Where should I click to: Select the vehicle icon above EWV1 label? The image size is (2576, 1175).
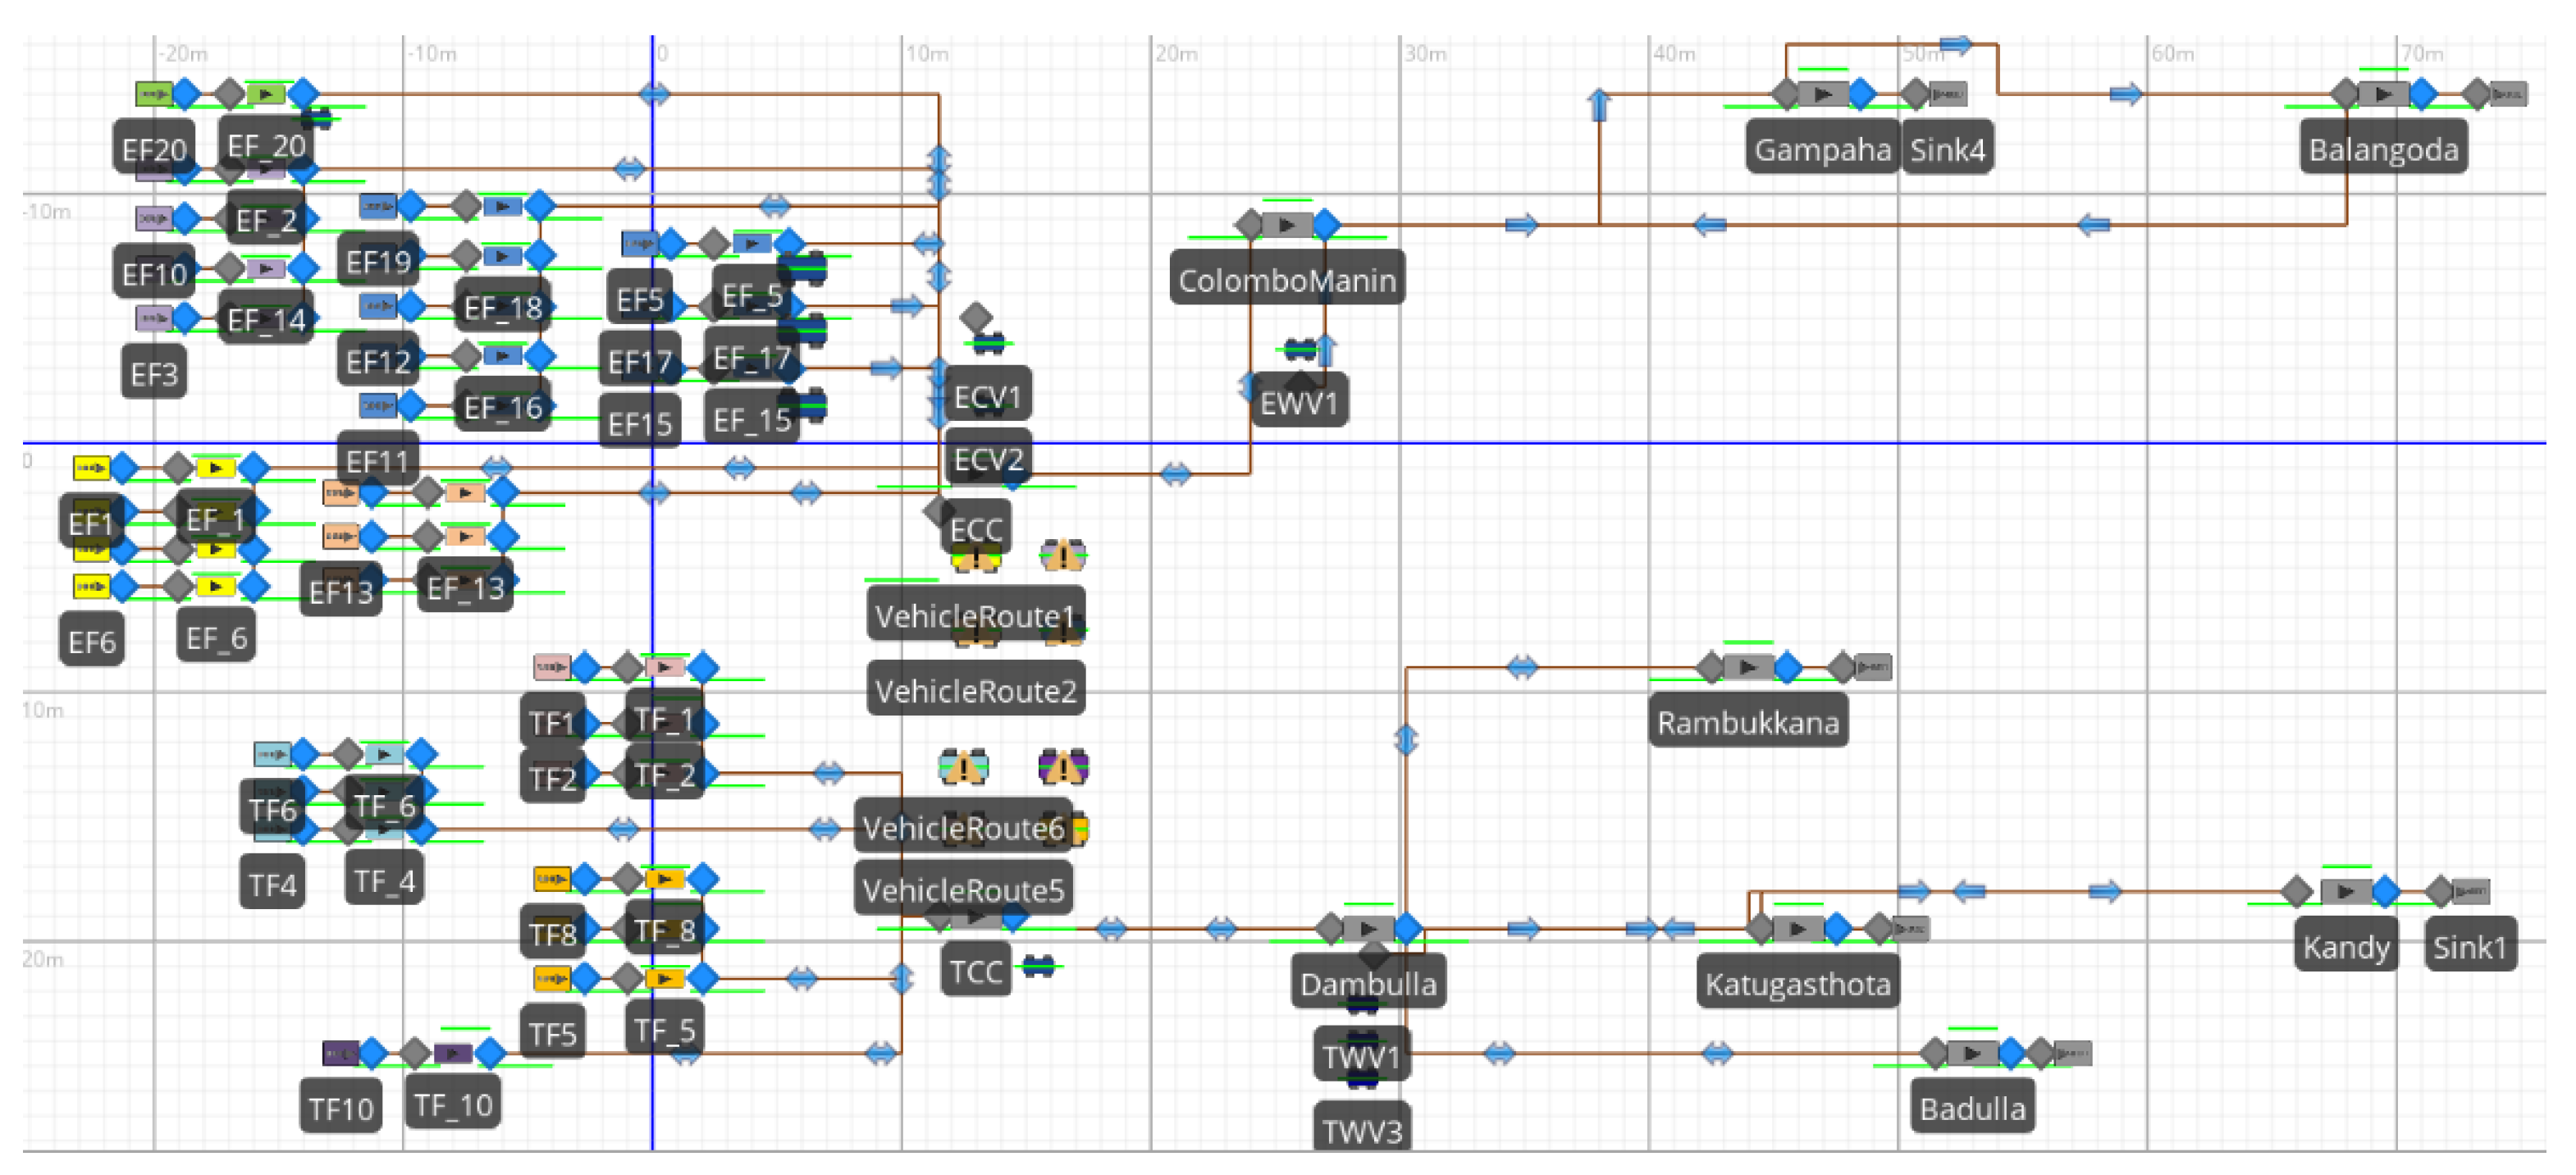1299,349
